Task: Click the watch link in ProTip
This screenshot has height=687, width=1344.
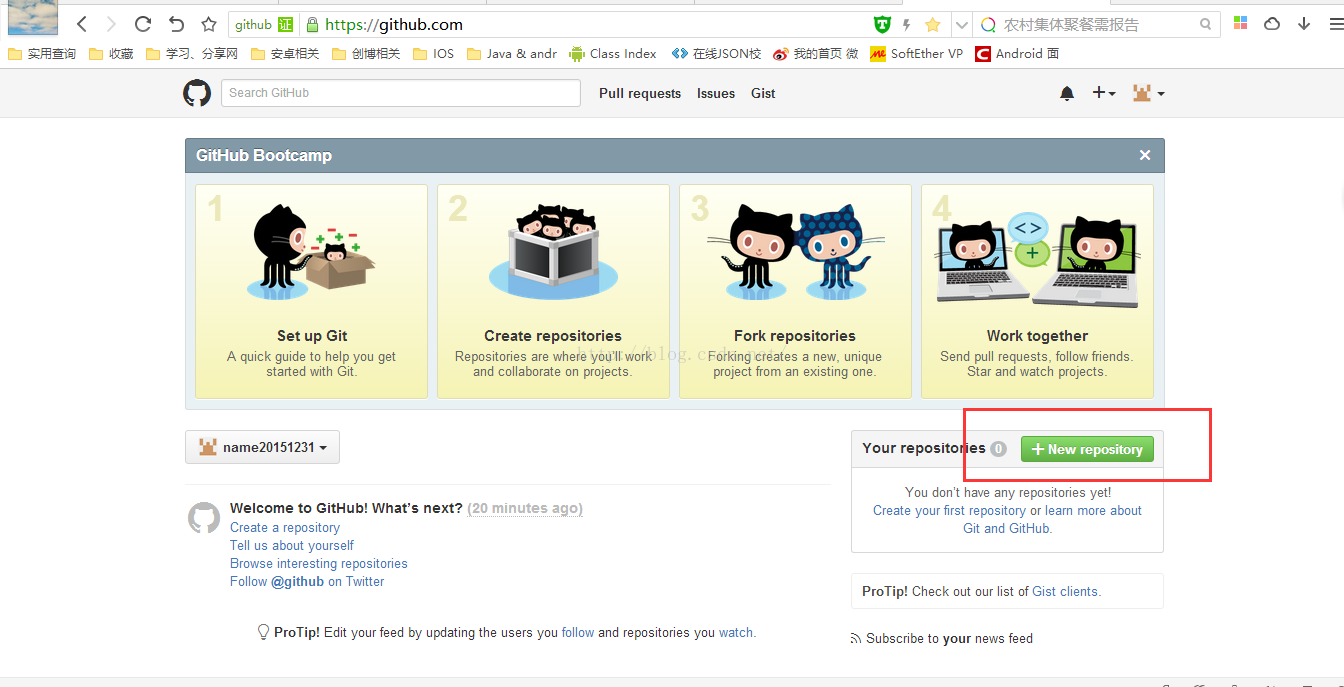Action: (736, 632)
